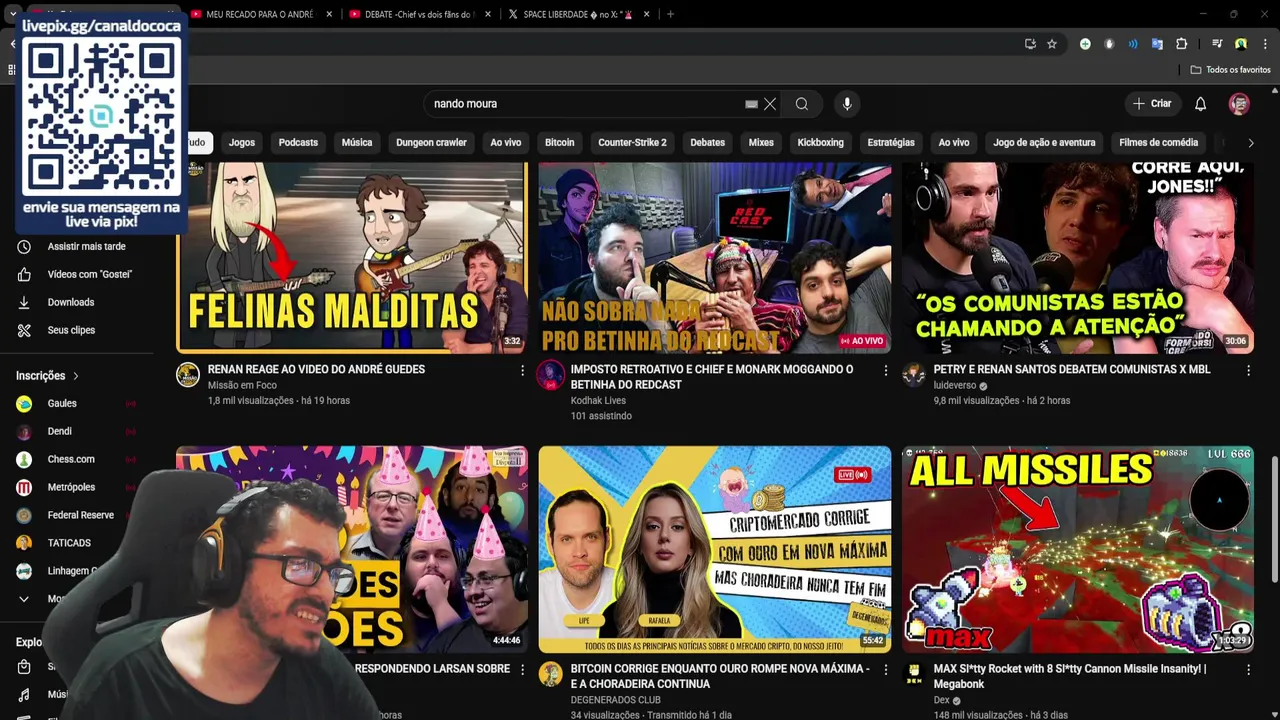
Task: Select the Dungeon crawler filter chip
Action: tap(431, 143)
